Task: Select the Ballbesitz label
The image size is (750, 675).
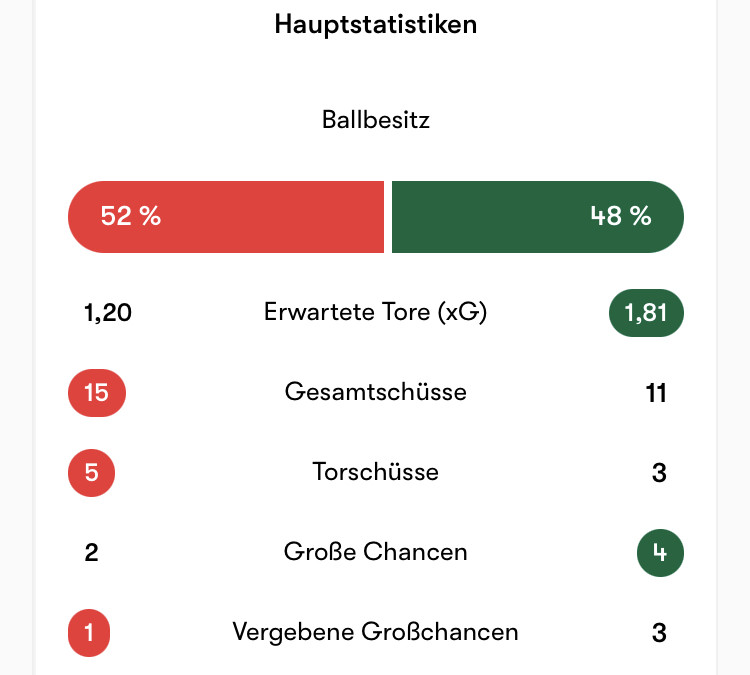Action: point(375,120)
